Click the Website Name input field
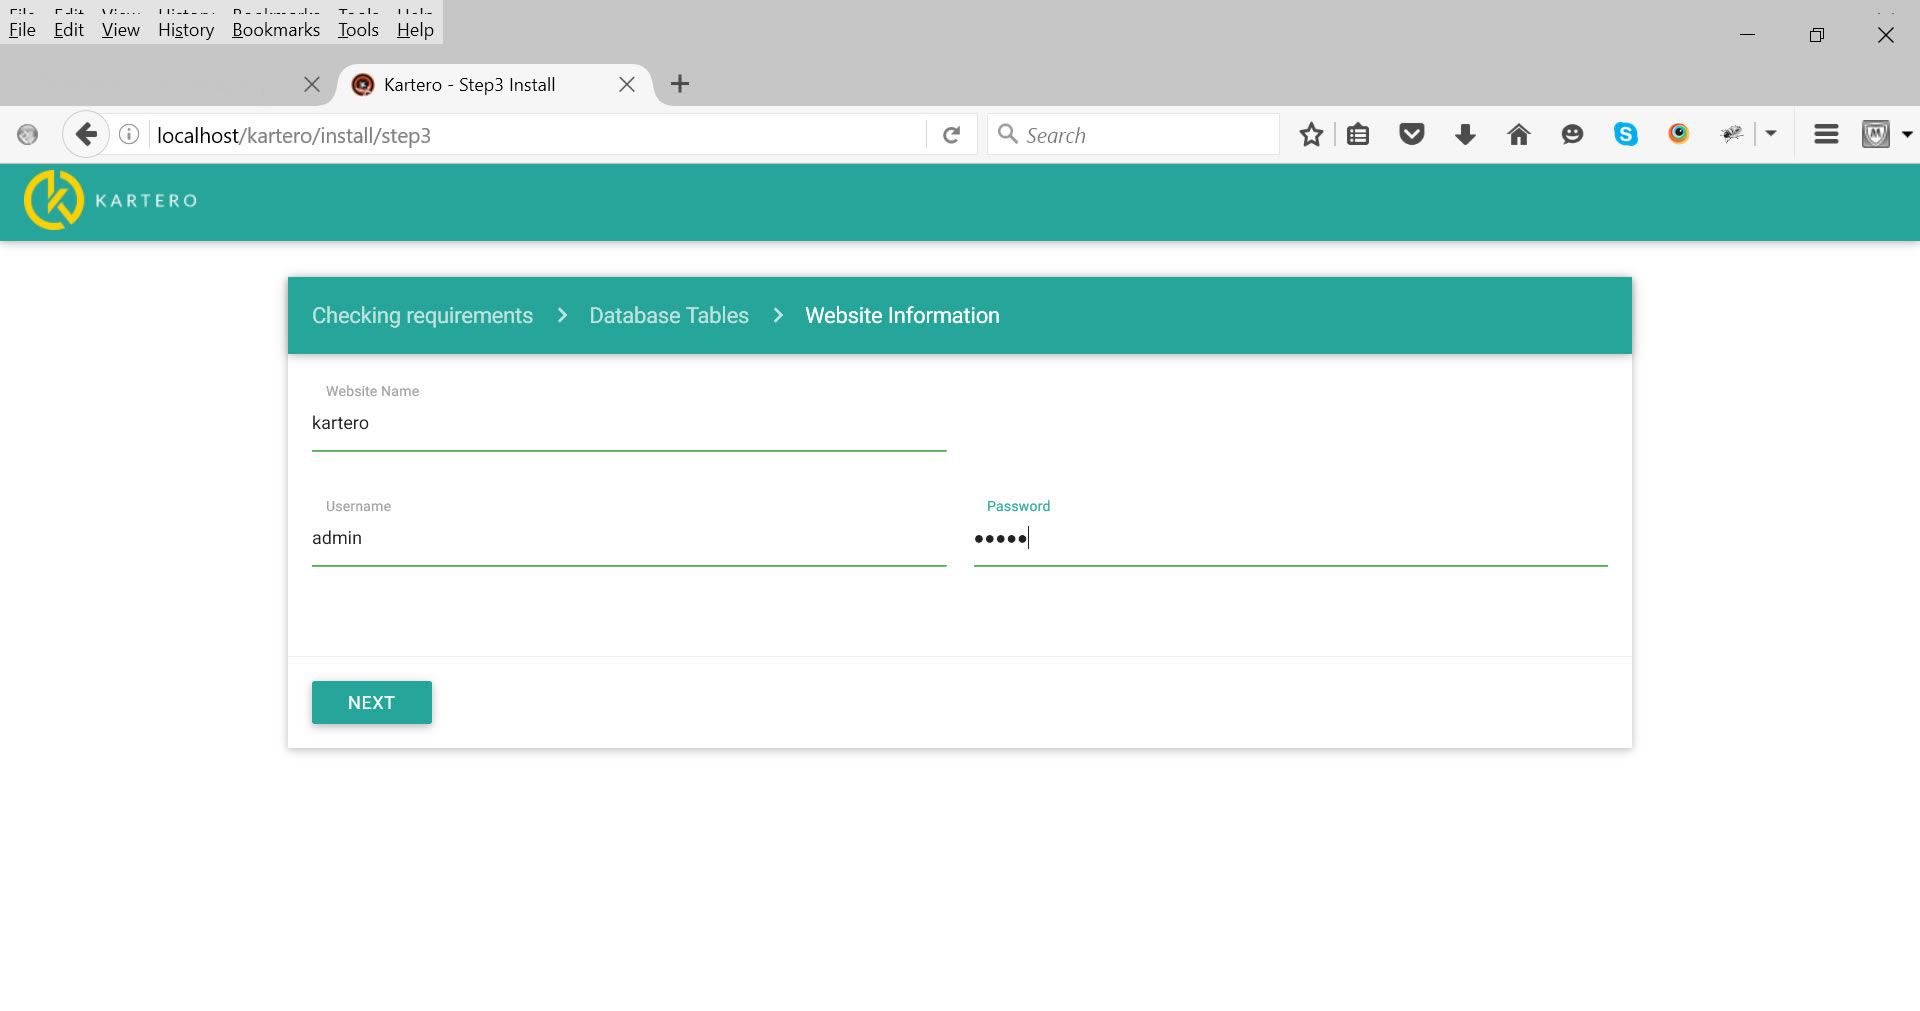Viewport: 1920px width, 1011px height. [628, 424]
